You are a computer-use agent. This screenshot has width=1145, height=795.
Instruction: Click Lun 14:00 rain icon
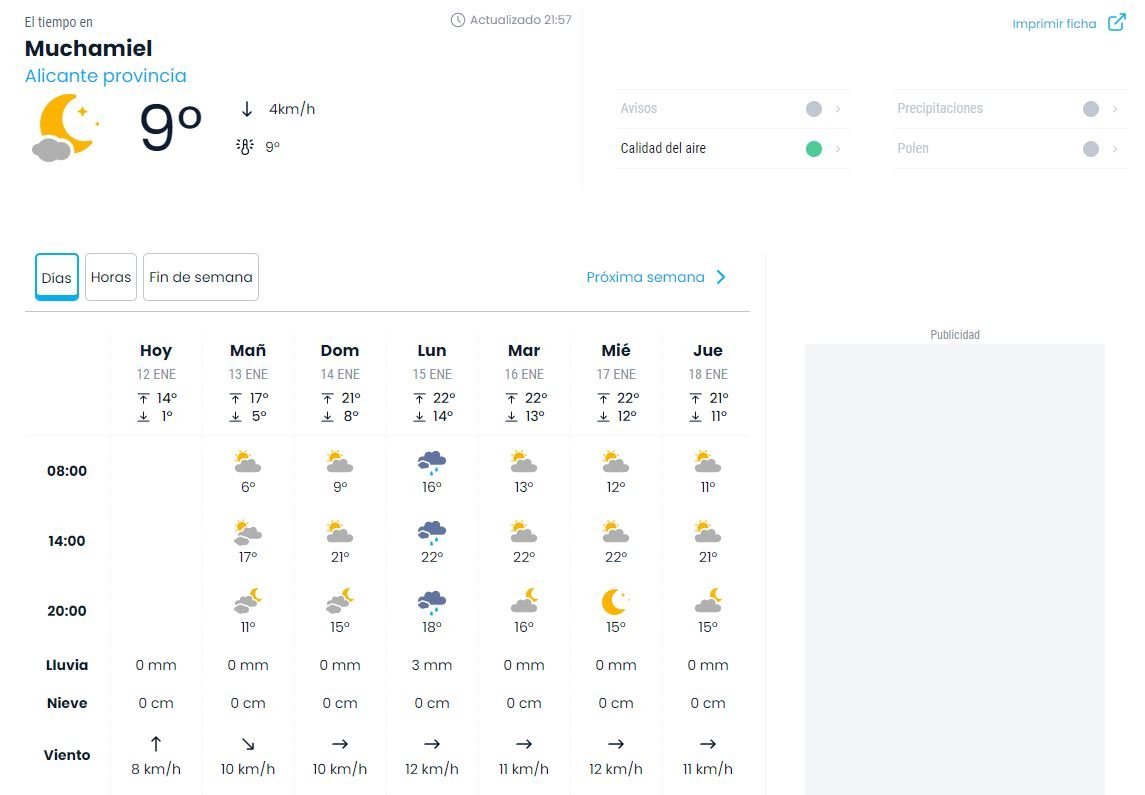tap(432, 533)
